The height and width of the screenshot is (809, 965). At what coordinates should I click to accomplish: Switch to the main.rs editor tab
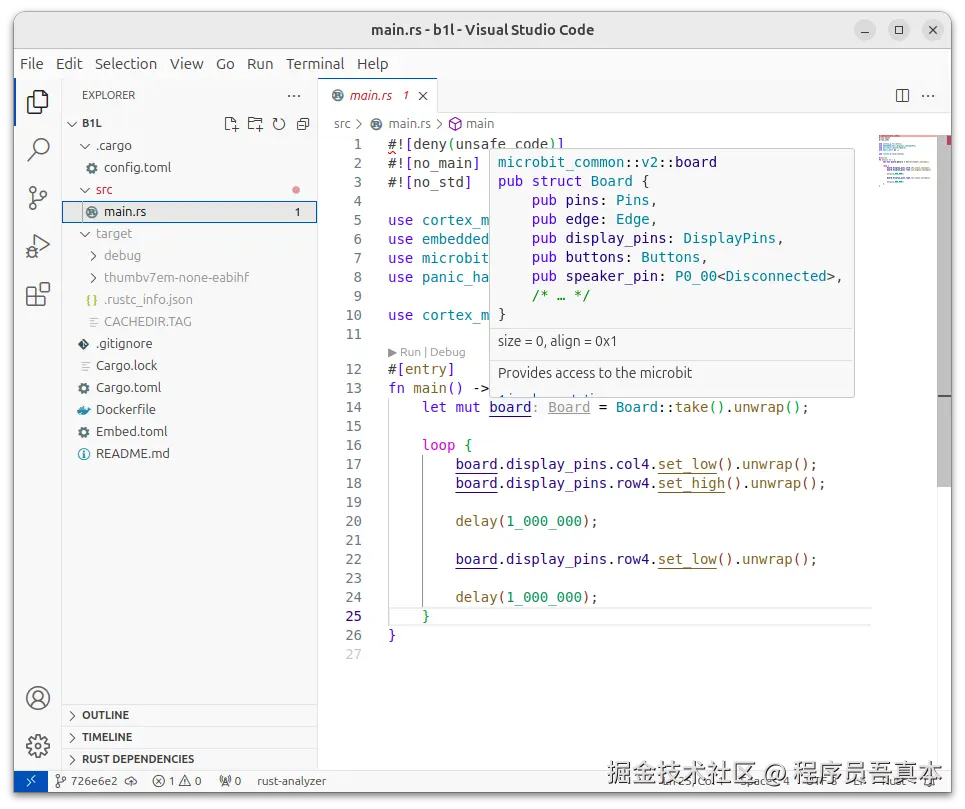coord(377,96)
